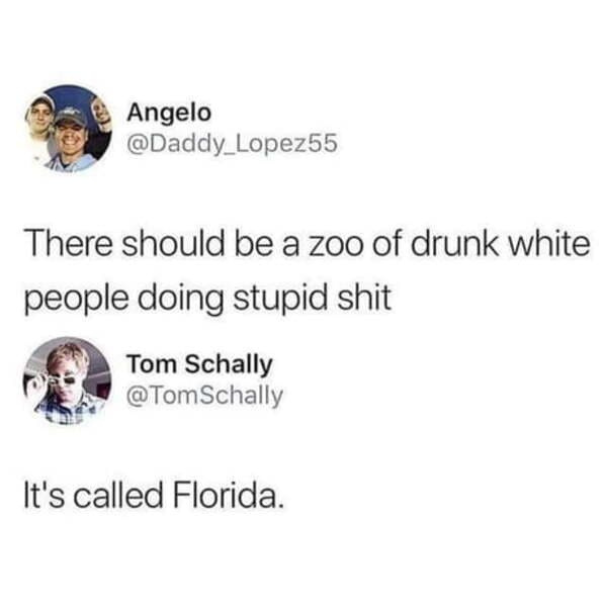Click the Tom Schally display name
The height and width of the screenshot is (600, 600).
click(200, 364)
